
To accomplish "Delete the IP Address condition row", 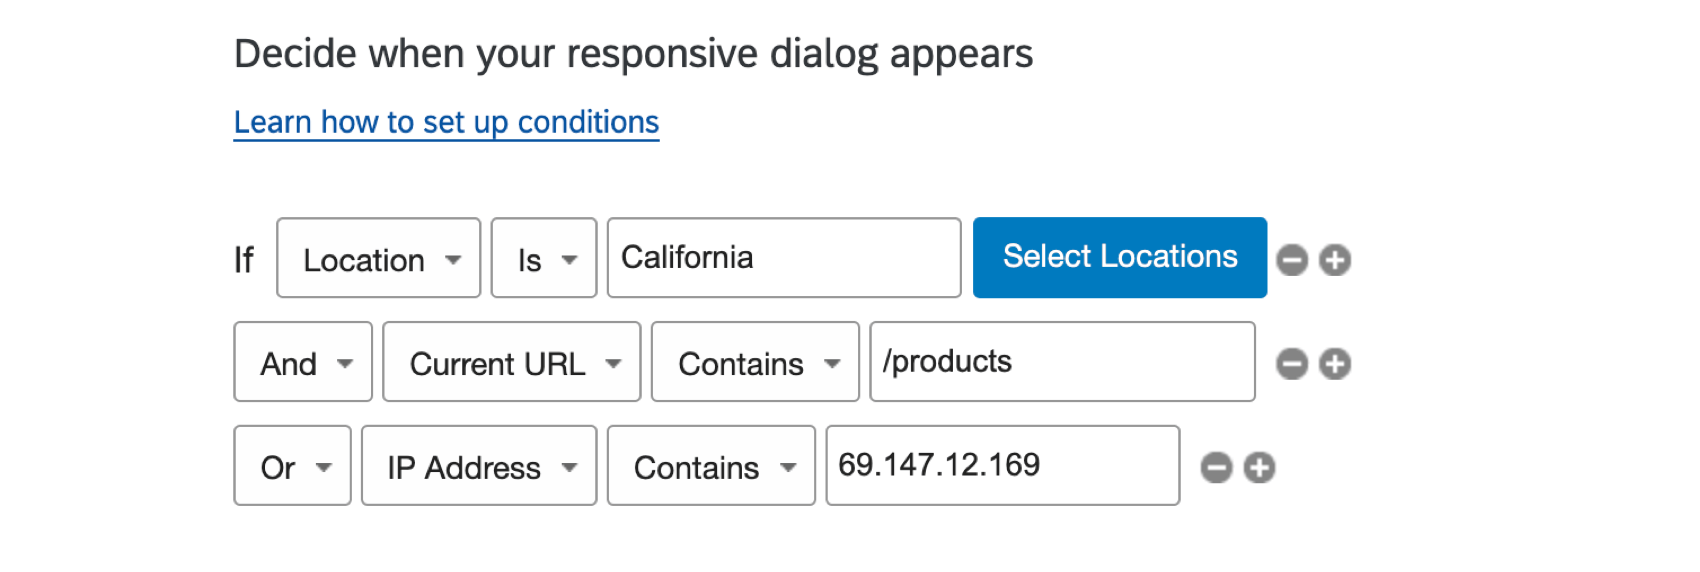I will point(1216,468).
